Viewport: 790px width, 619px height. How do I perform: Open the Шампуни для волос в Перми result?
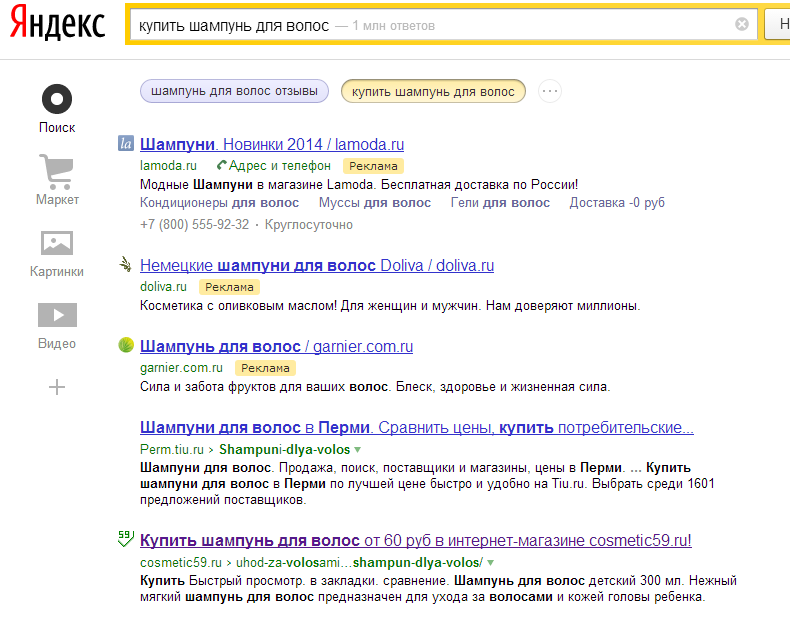click(x=417, y=428)
